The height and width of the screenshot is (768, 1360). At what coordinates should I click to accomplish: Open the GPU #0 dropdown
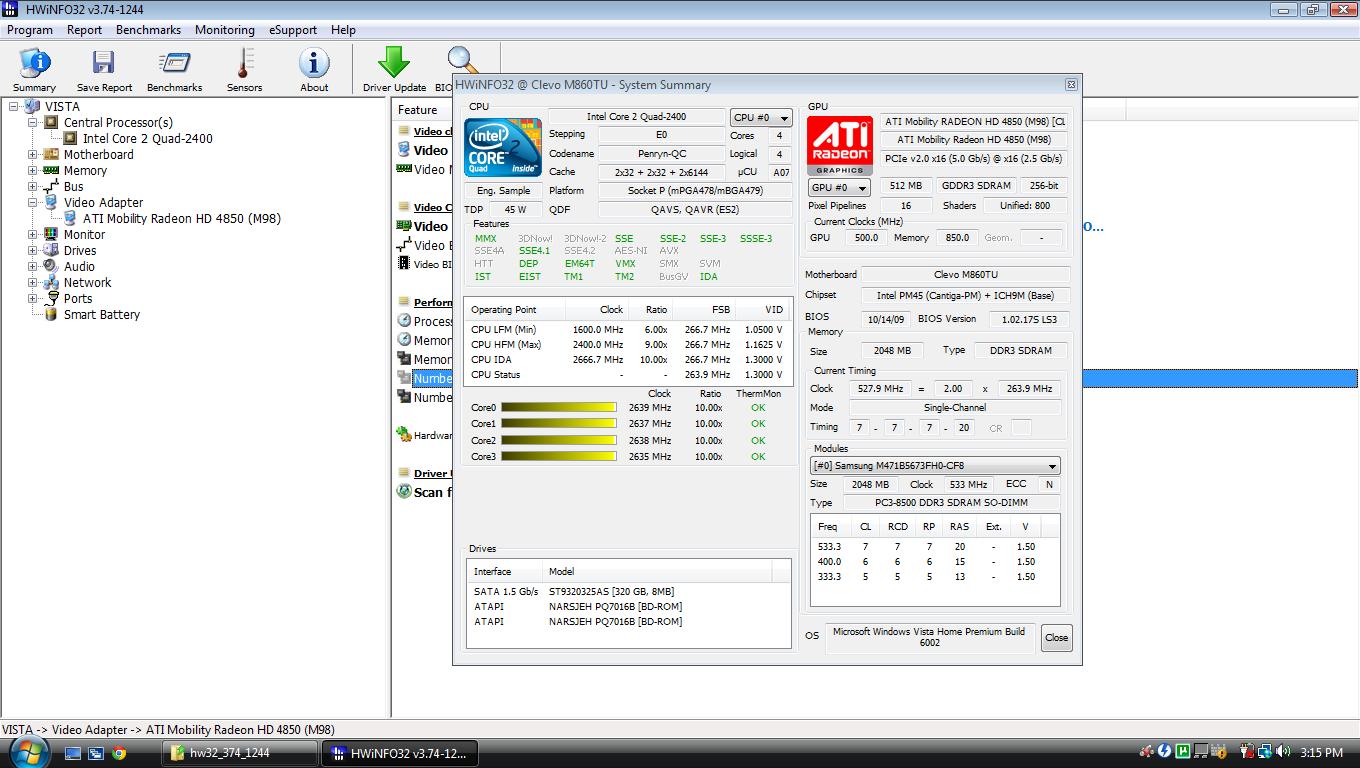coord(839,187)
